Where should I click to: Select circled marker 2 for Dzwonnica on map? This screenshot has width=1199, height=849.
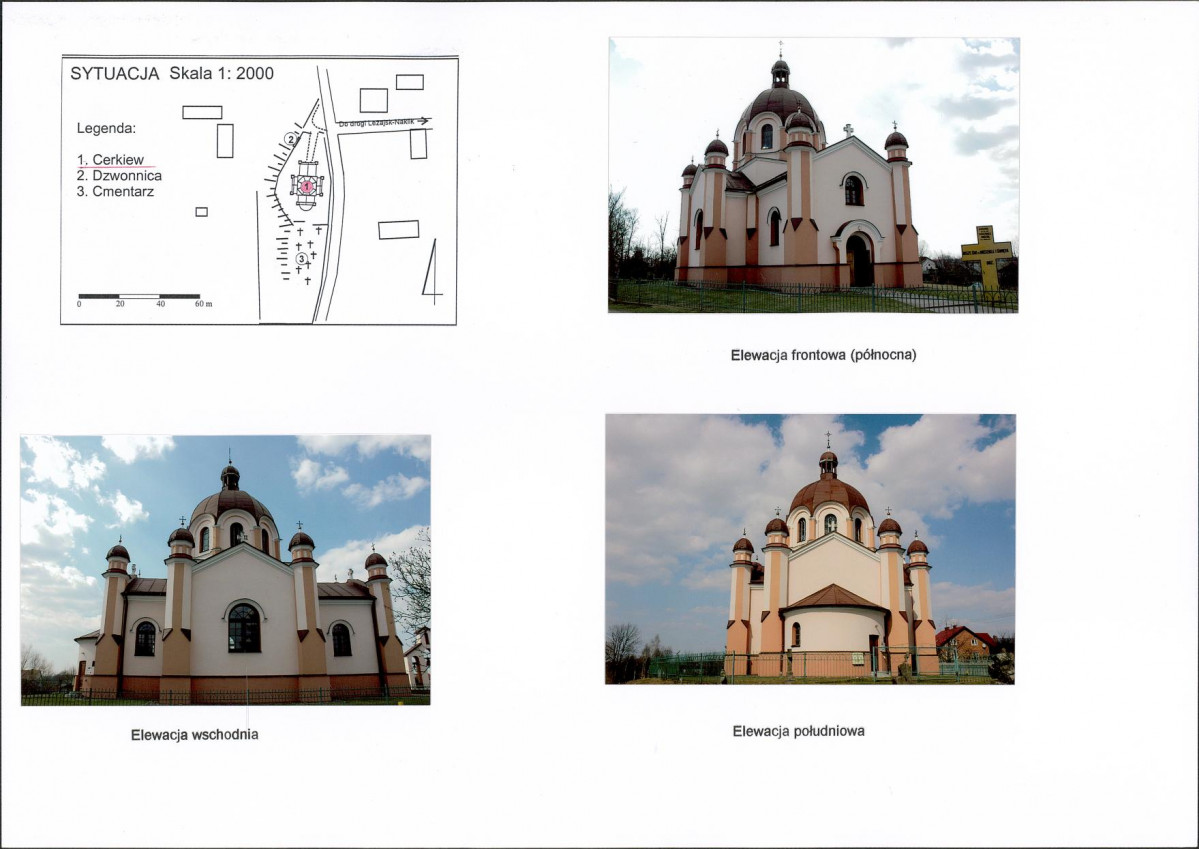coord(291,138)
